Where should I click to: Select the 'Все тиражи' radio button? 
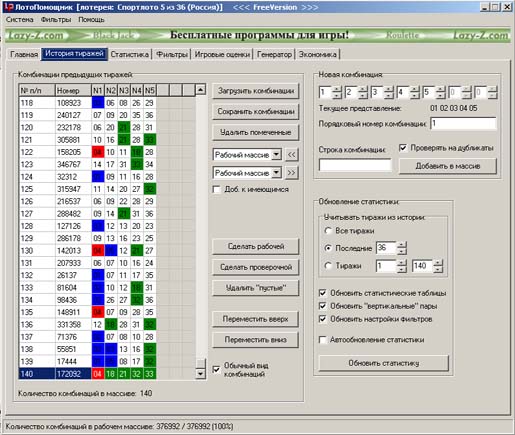(x=328, y=231)
